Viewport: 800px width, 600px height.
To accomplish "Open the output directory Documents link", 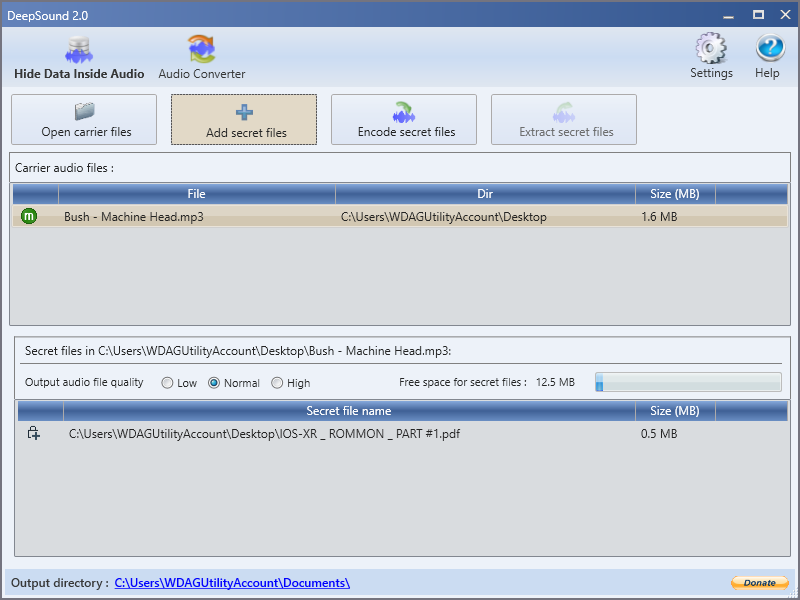I will click(232, 583).
